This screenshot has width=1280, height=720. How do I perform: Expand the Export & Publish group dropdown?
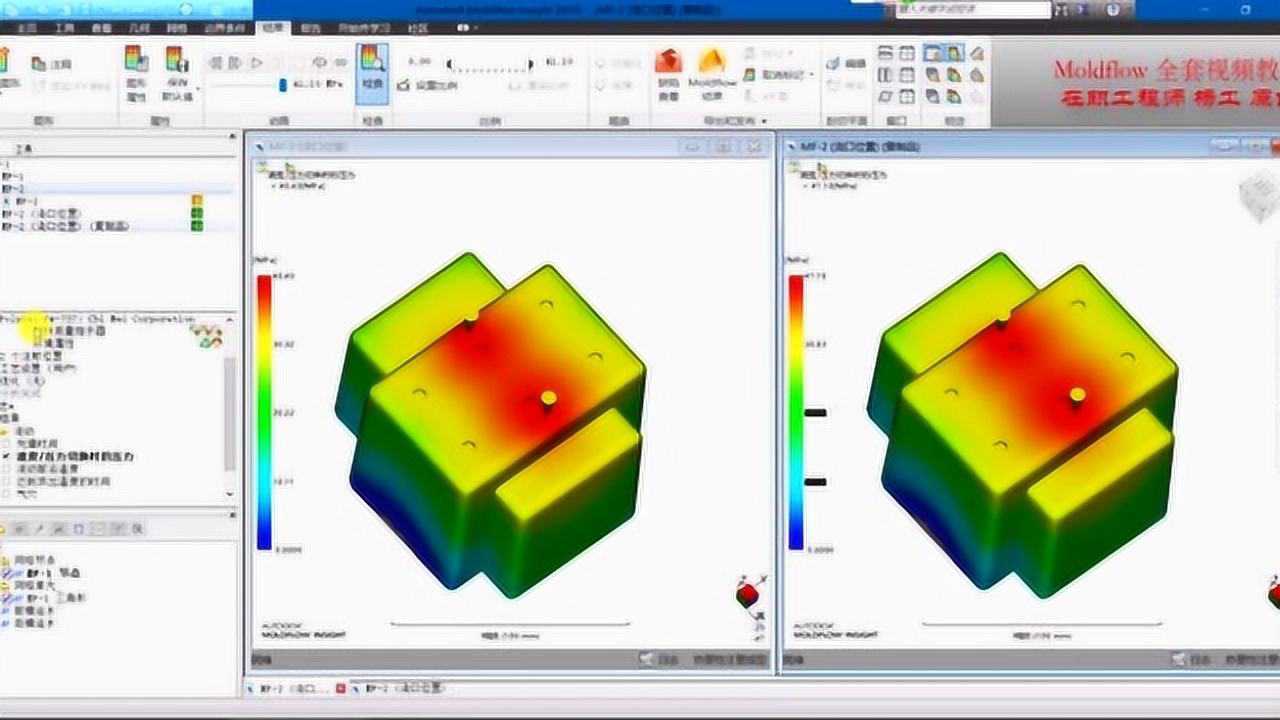765,121
